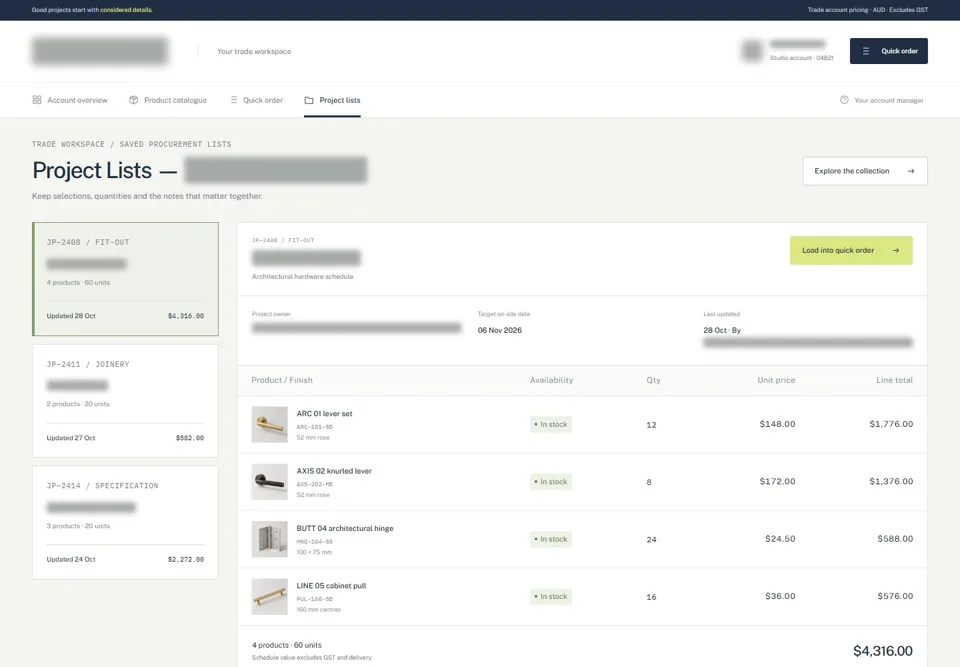Click the account manager help icon
This screenshot has height=667, width=960.
pos(844,100)
